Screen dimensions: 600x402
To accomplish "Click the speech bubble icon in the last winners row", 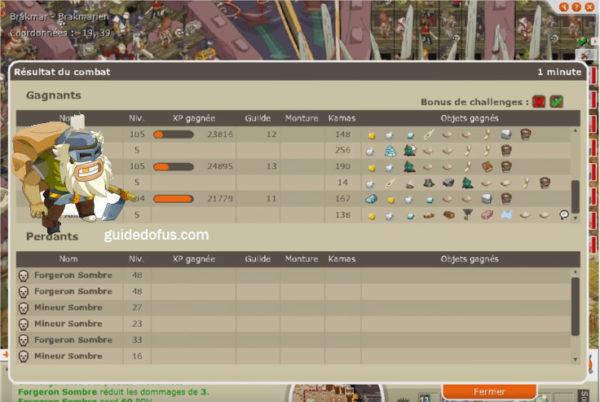I will coord(564,215).
